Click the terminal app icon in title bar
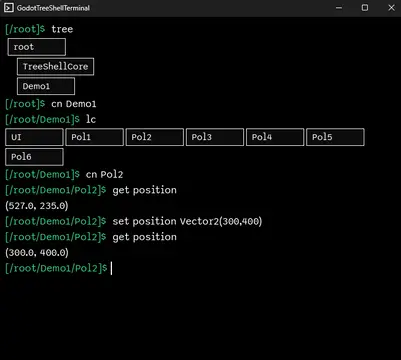Image resolution: width=401 pixels, height=360 pixels. click(9, 8)
